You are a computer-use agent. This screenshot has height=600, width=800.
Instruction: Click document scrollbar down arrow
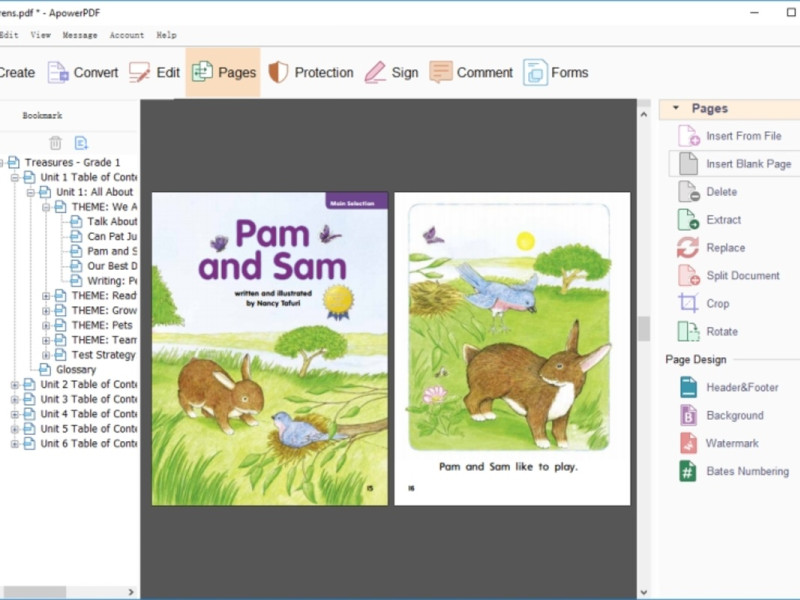[644, 592]
